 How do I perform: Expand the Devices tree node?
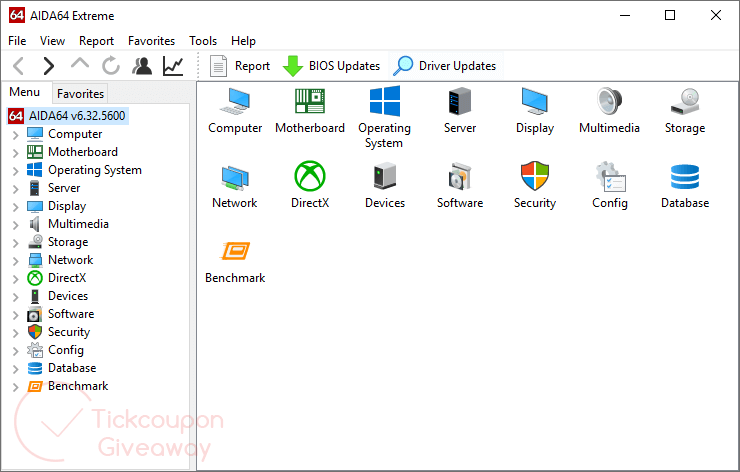coord(16,297)
